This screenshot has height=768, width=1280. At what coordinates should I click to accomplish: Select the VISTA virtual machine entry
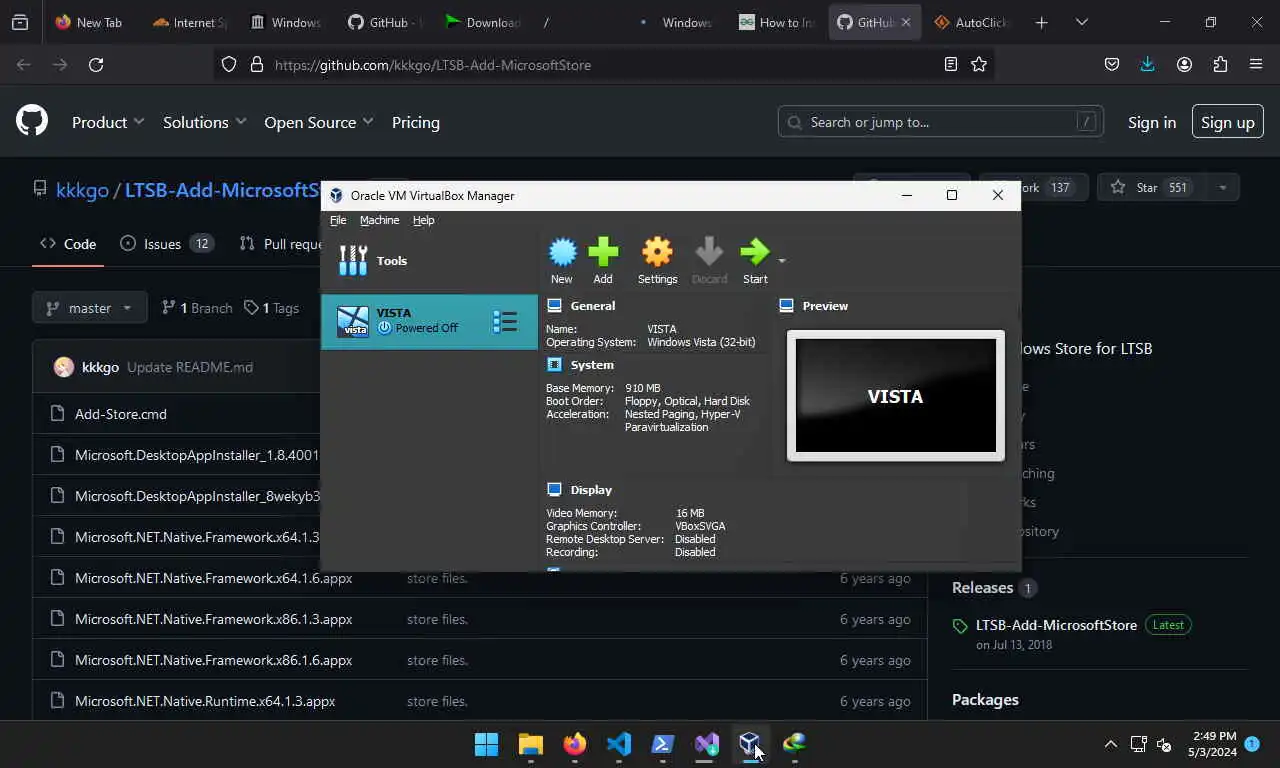click(x=429, y=321)
